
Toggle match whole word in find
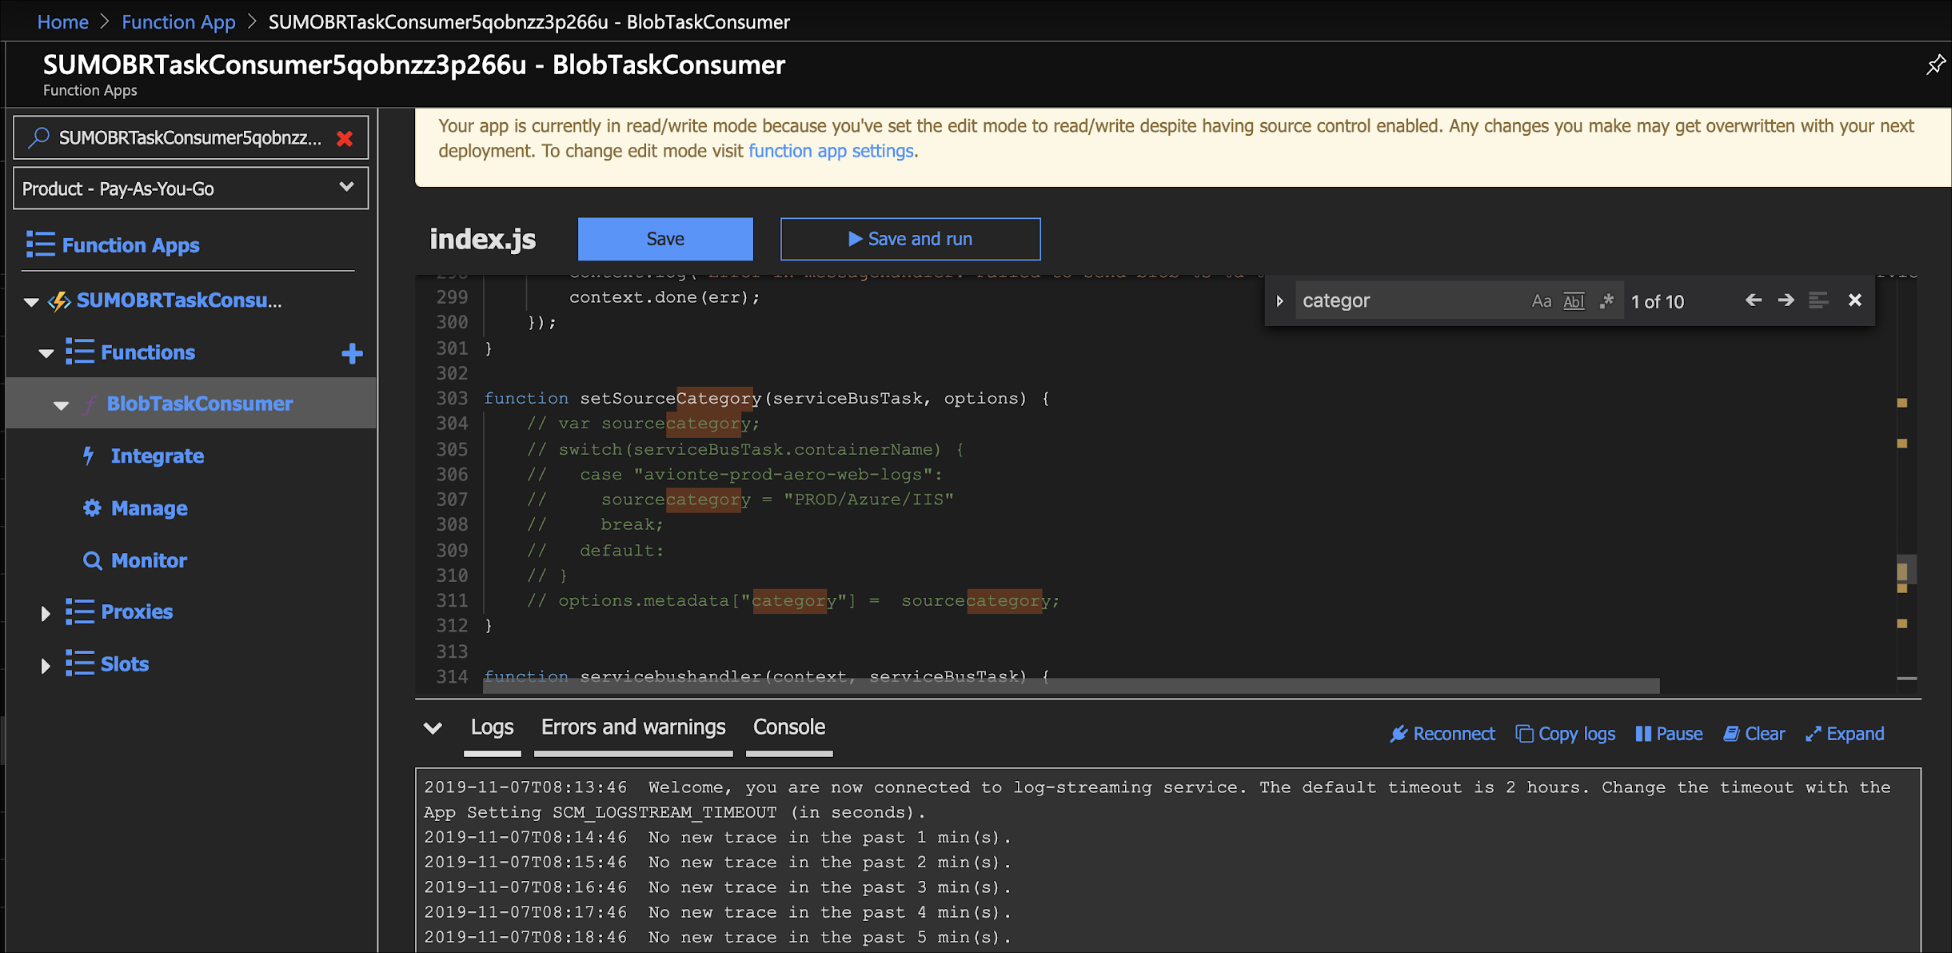(x=1574, y=301)
